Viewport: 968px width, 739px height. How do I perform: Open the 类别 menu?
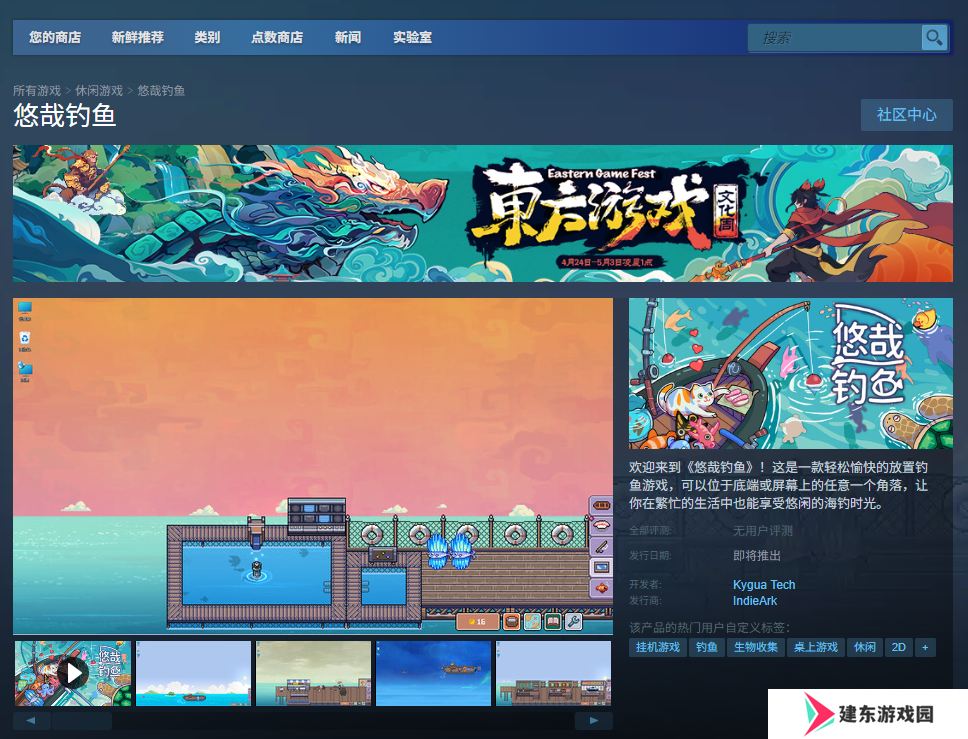click(207, 38)
